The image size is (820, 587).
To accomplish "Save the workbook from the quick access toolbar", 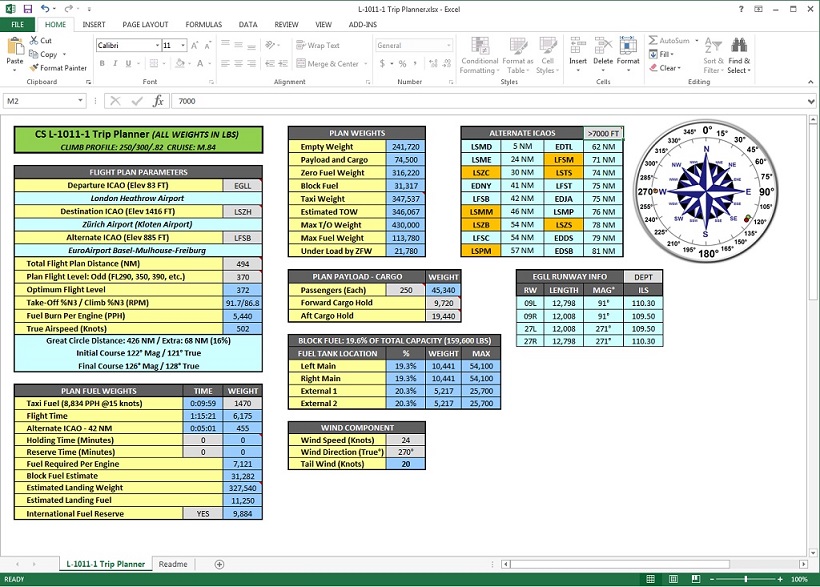I will [28, 9].
